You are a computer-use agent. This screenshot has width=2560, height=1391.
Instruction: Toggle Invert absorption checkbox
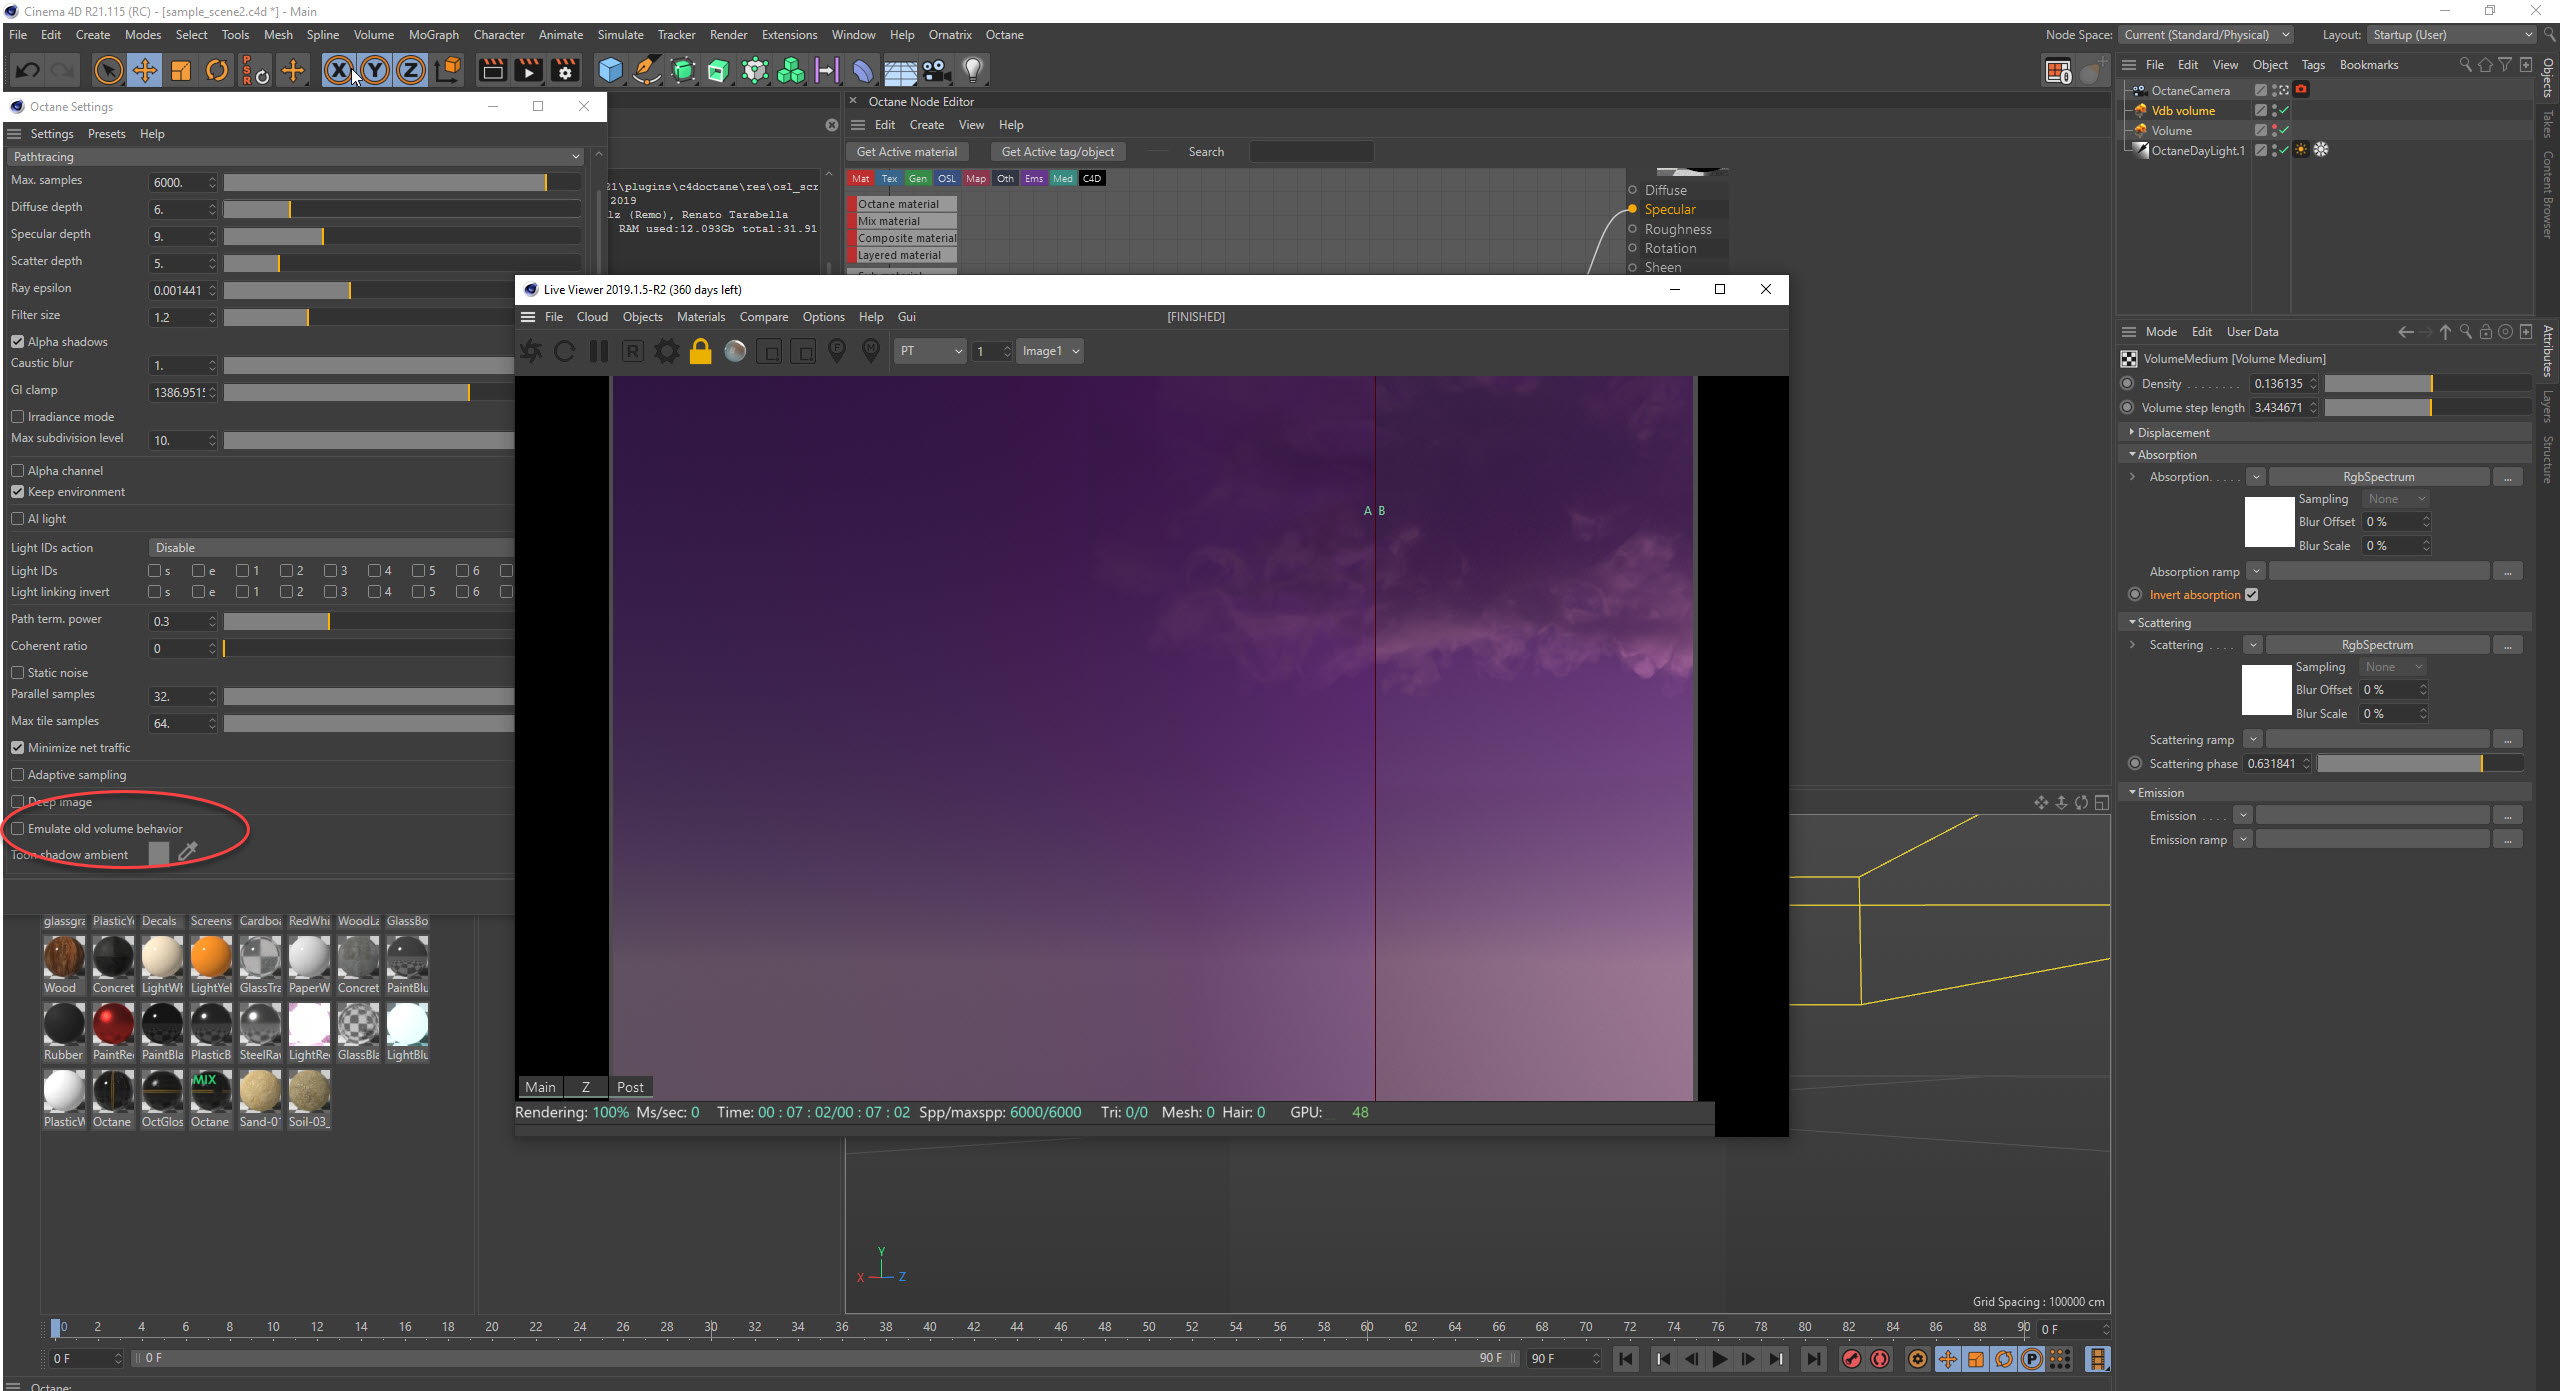(2252, 595)
